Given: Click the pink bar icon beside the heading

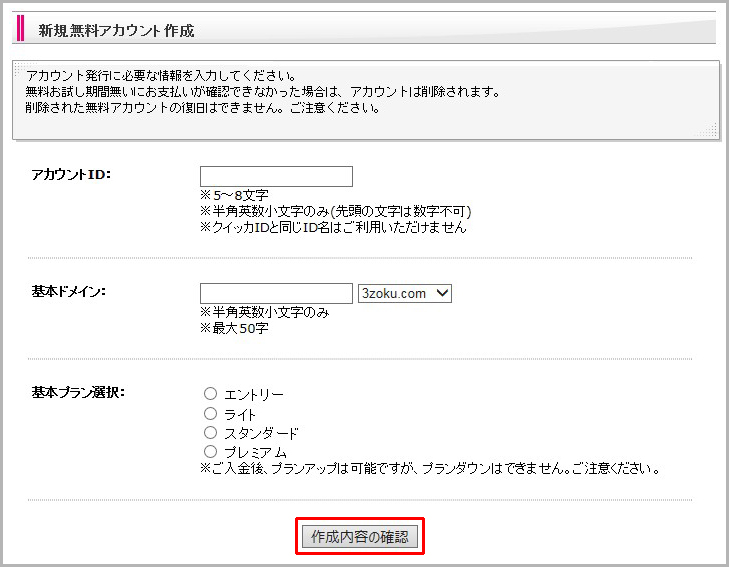Looking at the screenshot, I should pos(21,29).
